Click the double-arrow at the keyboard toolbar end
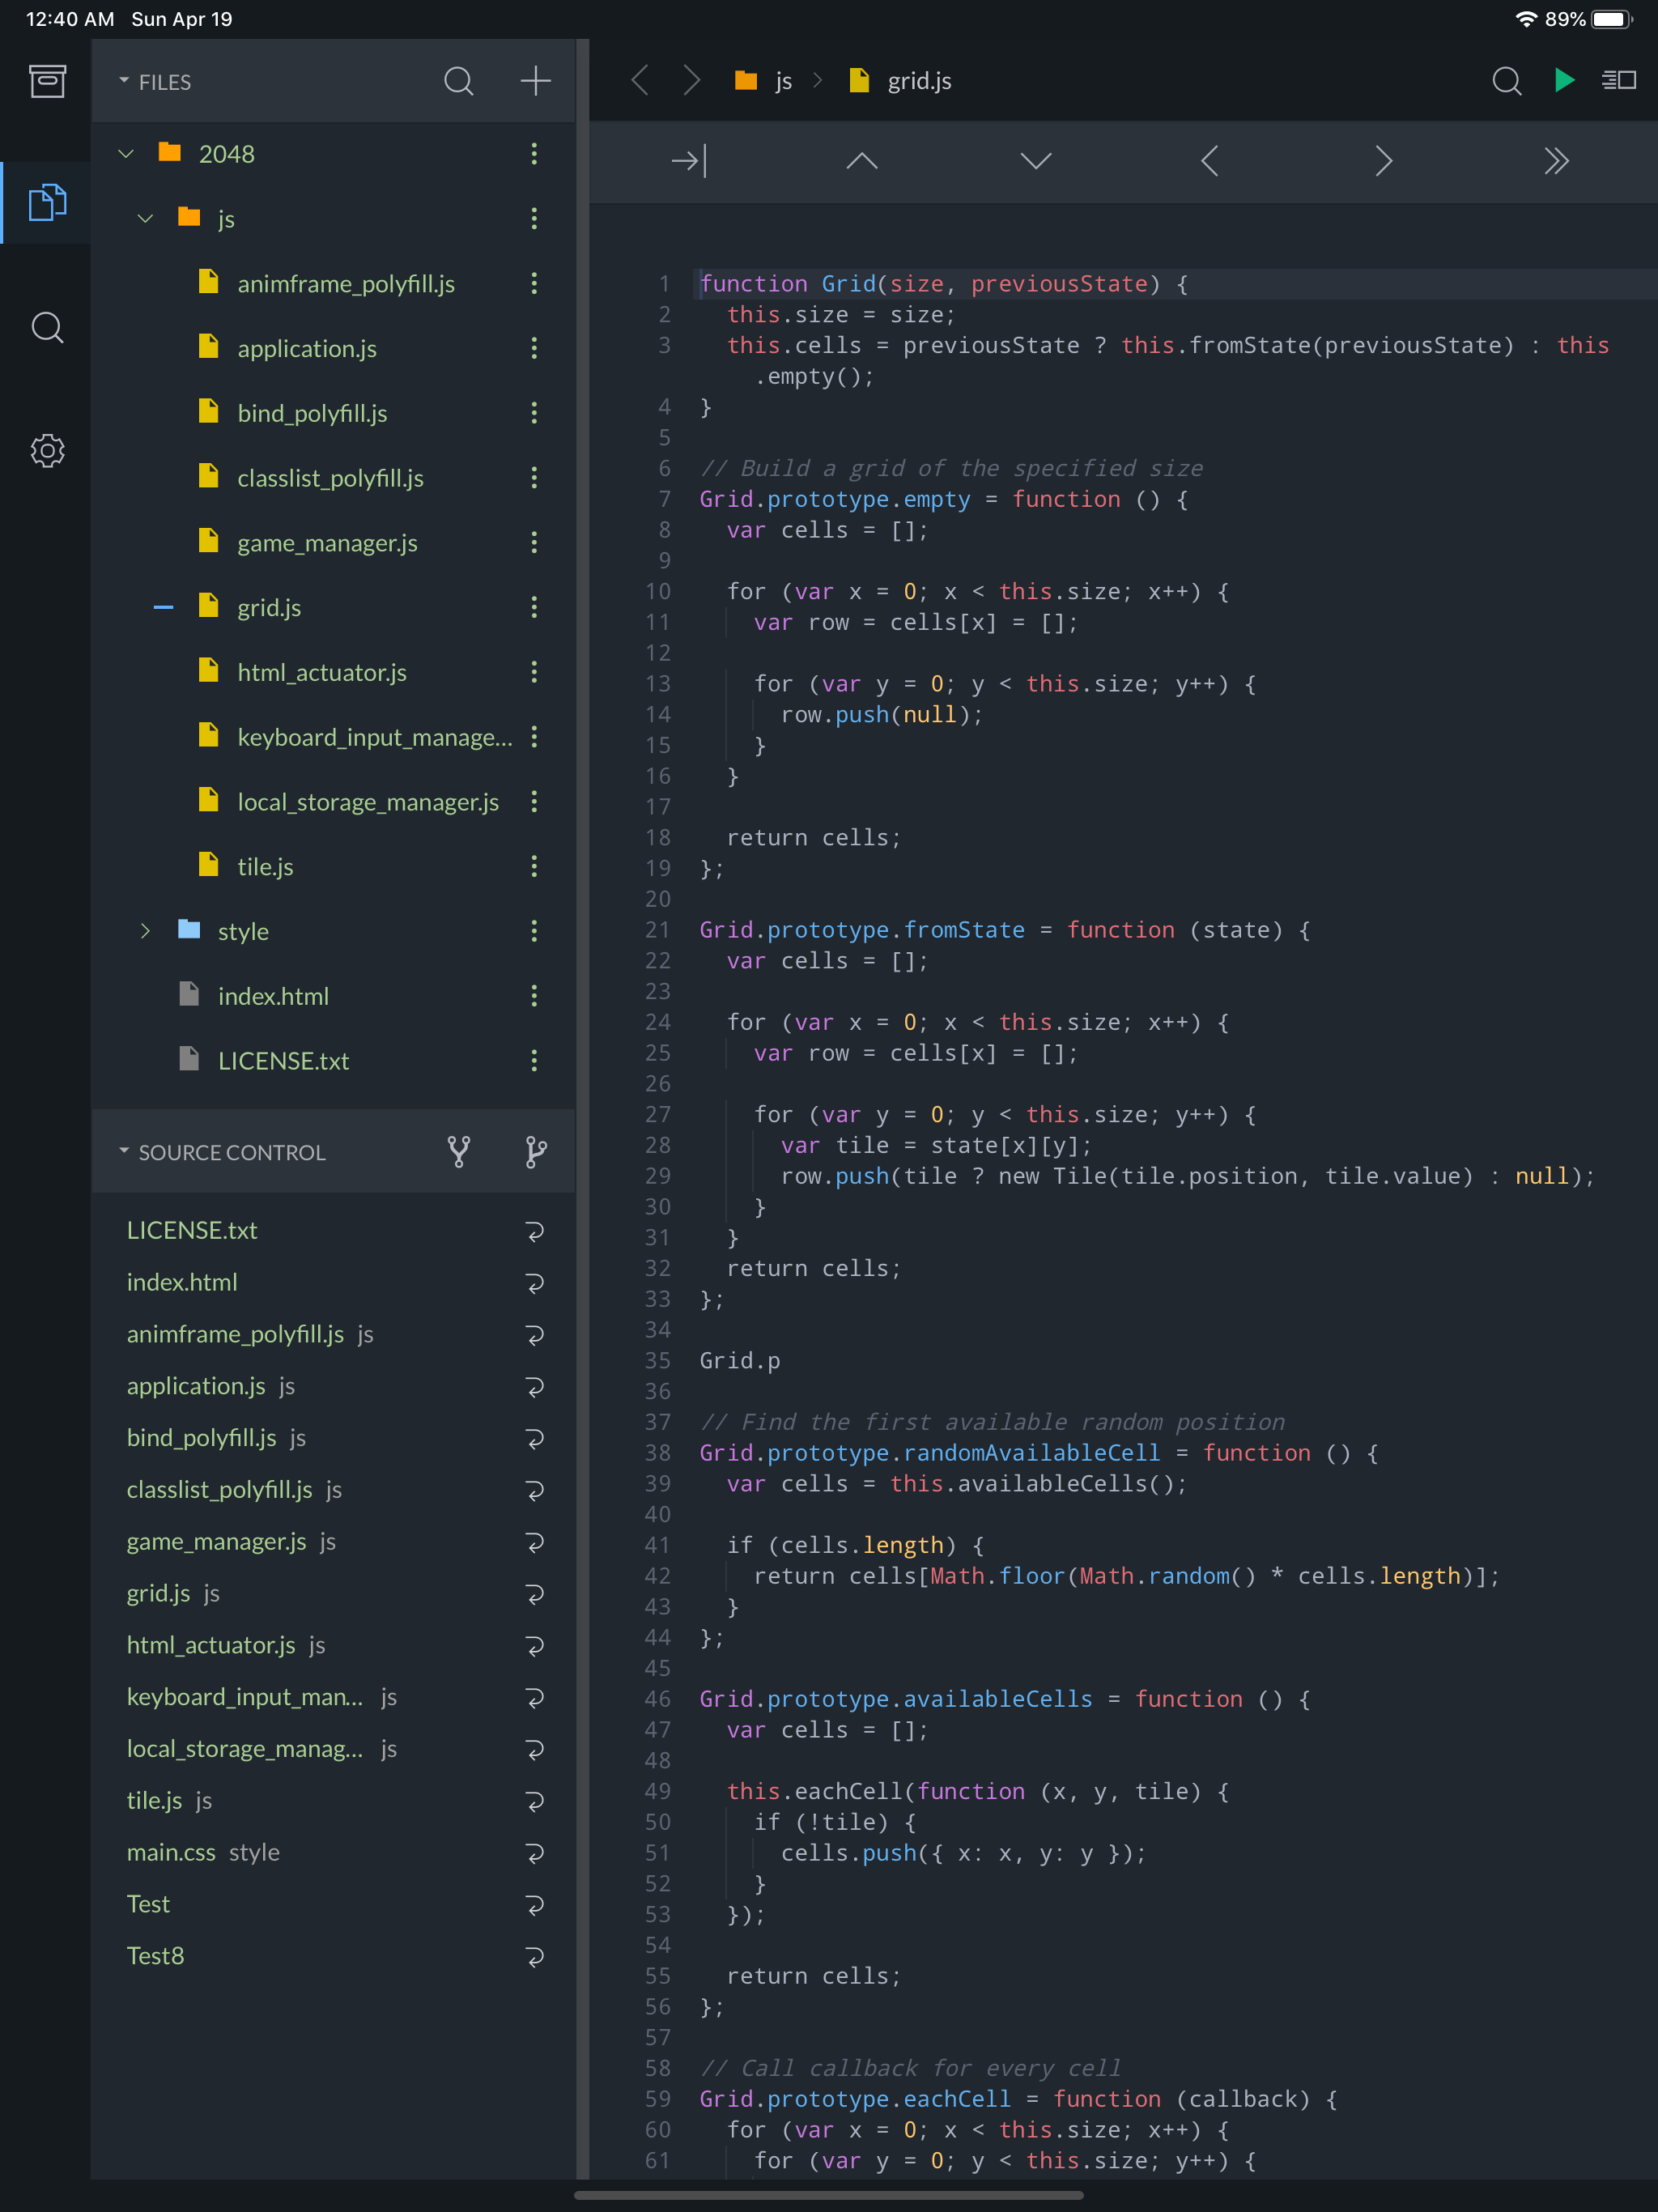 pos(1556,161)
